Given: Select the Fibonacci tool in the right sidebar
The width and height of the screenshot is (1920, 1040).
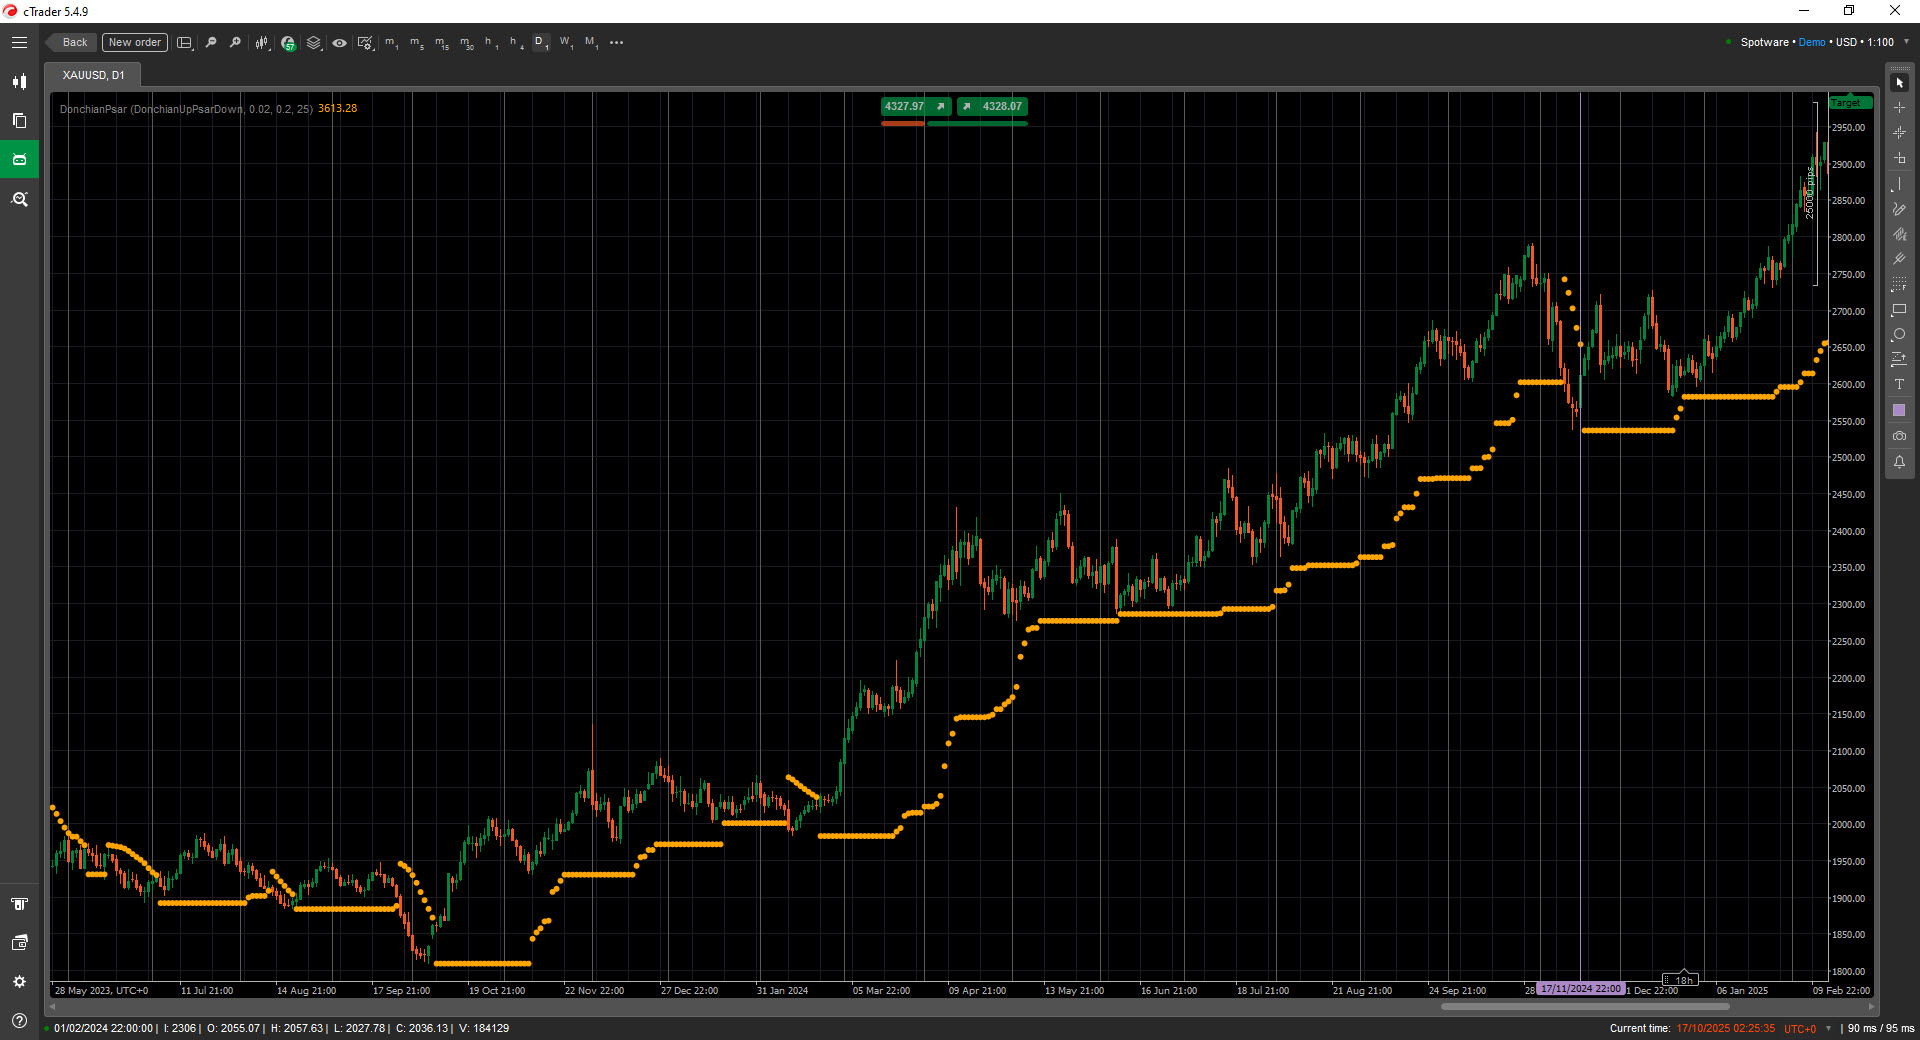Looking at the screenshot, I should (1898, 283).
